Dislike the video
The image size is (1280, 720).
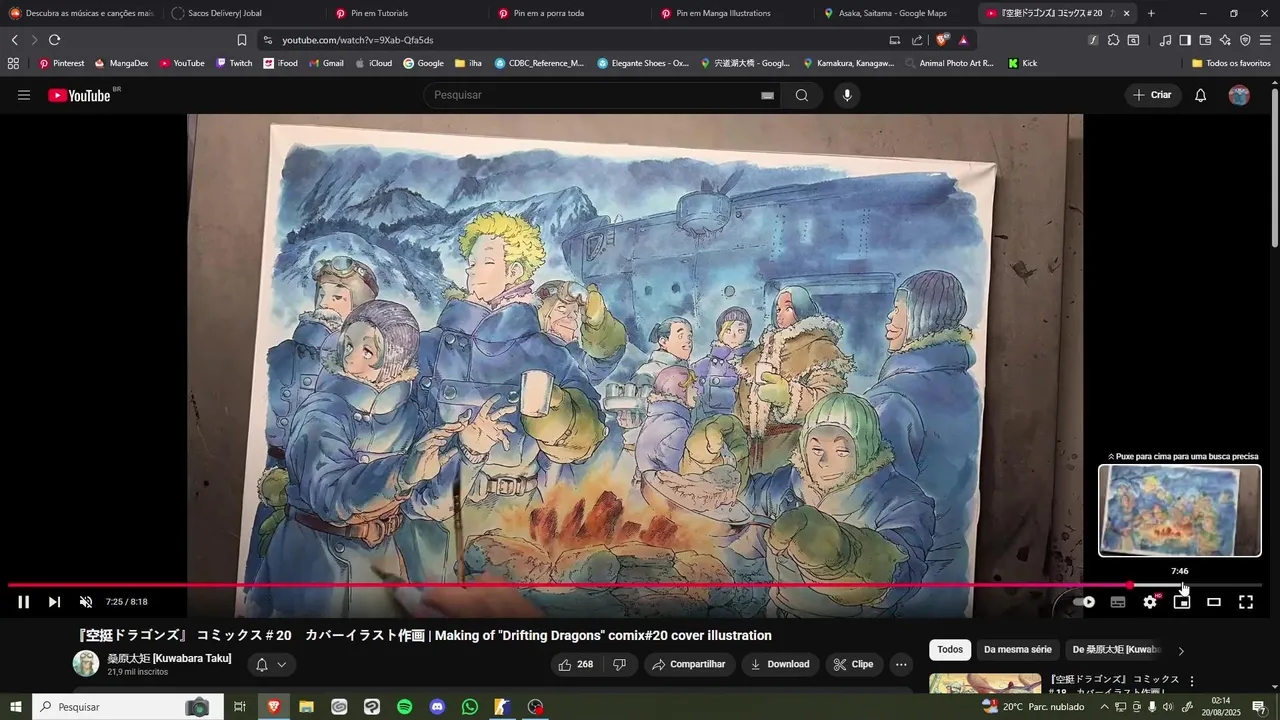619,664
